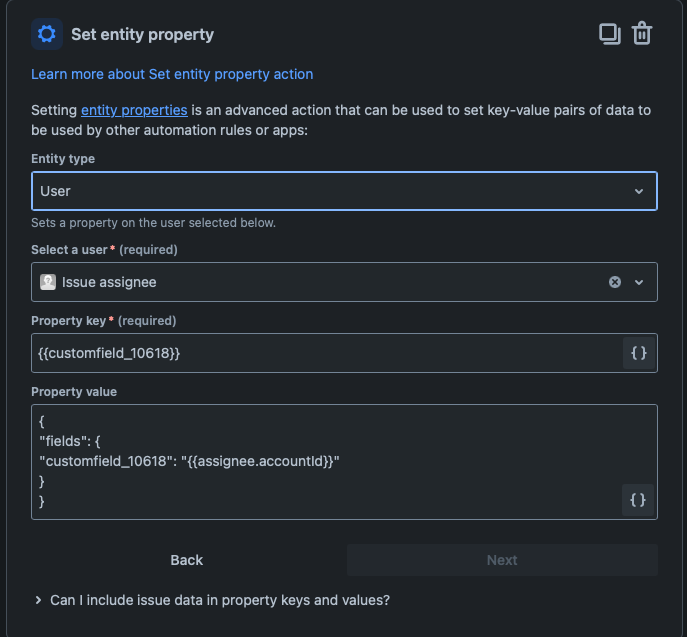Expand the Entity type chevron arrow
Image resolution: width=687 pixels, height=637 pixels.
(639, 191)
